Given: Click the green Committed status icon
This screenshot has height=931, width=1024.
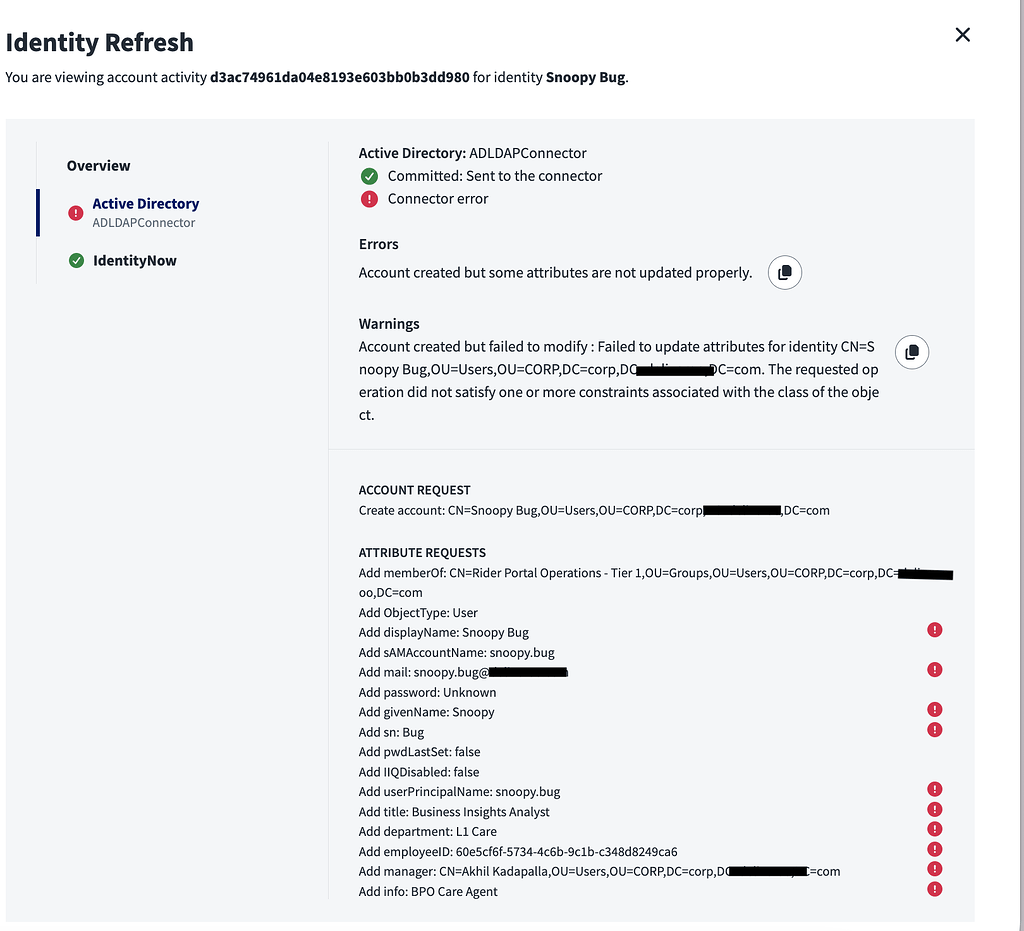Looking at the screenshot, I should [369, 175].
